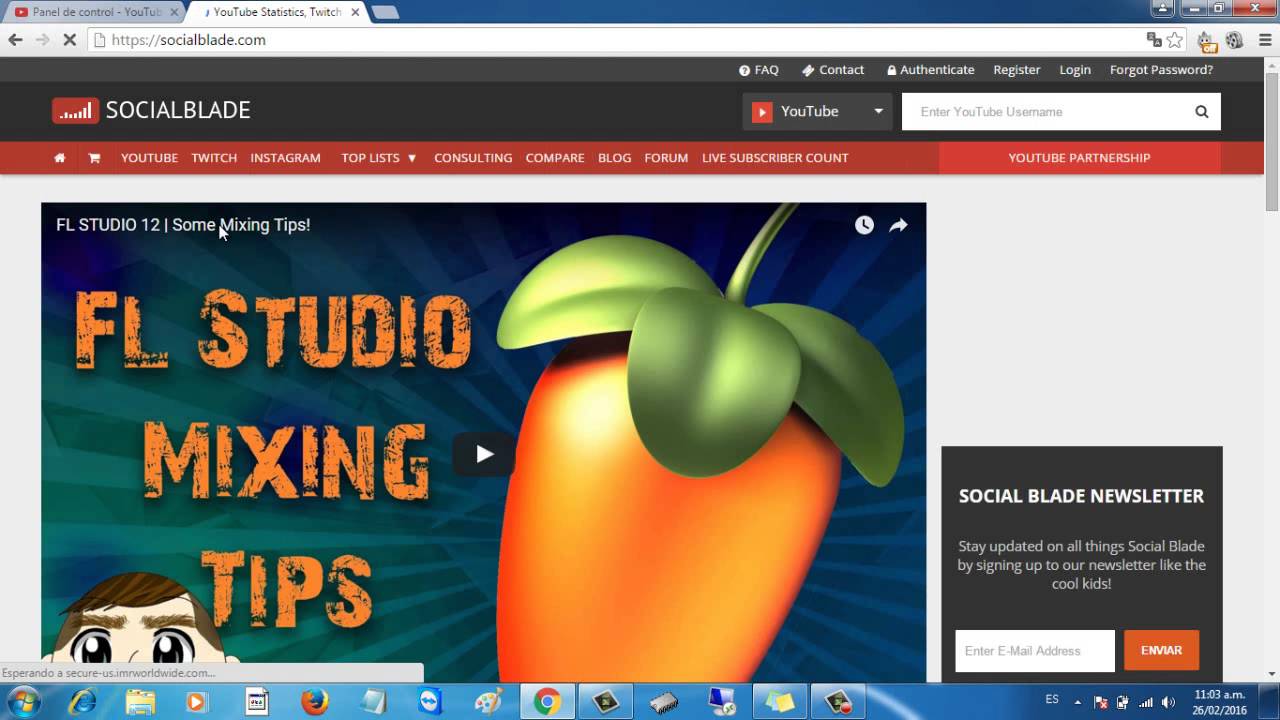The width and height of the screenshot is (1280, 720).
Task: Show hidden system tray icons
Action: [1078, 702]
